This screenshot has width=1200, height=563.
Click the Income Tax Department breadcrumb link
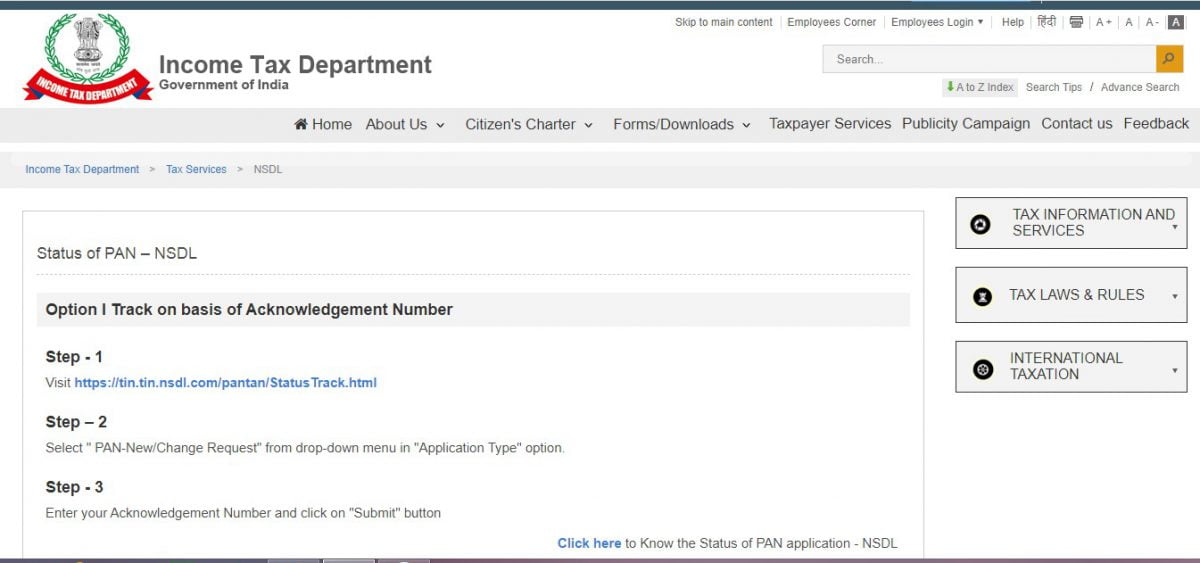[x=82, y=169]
